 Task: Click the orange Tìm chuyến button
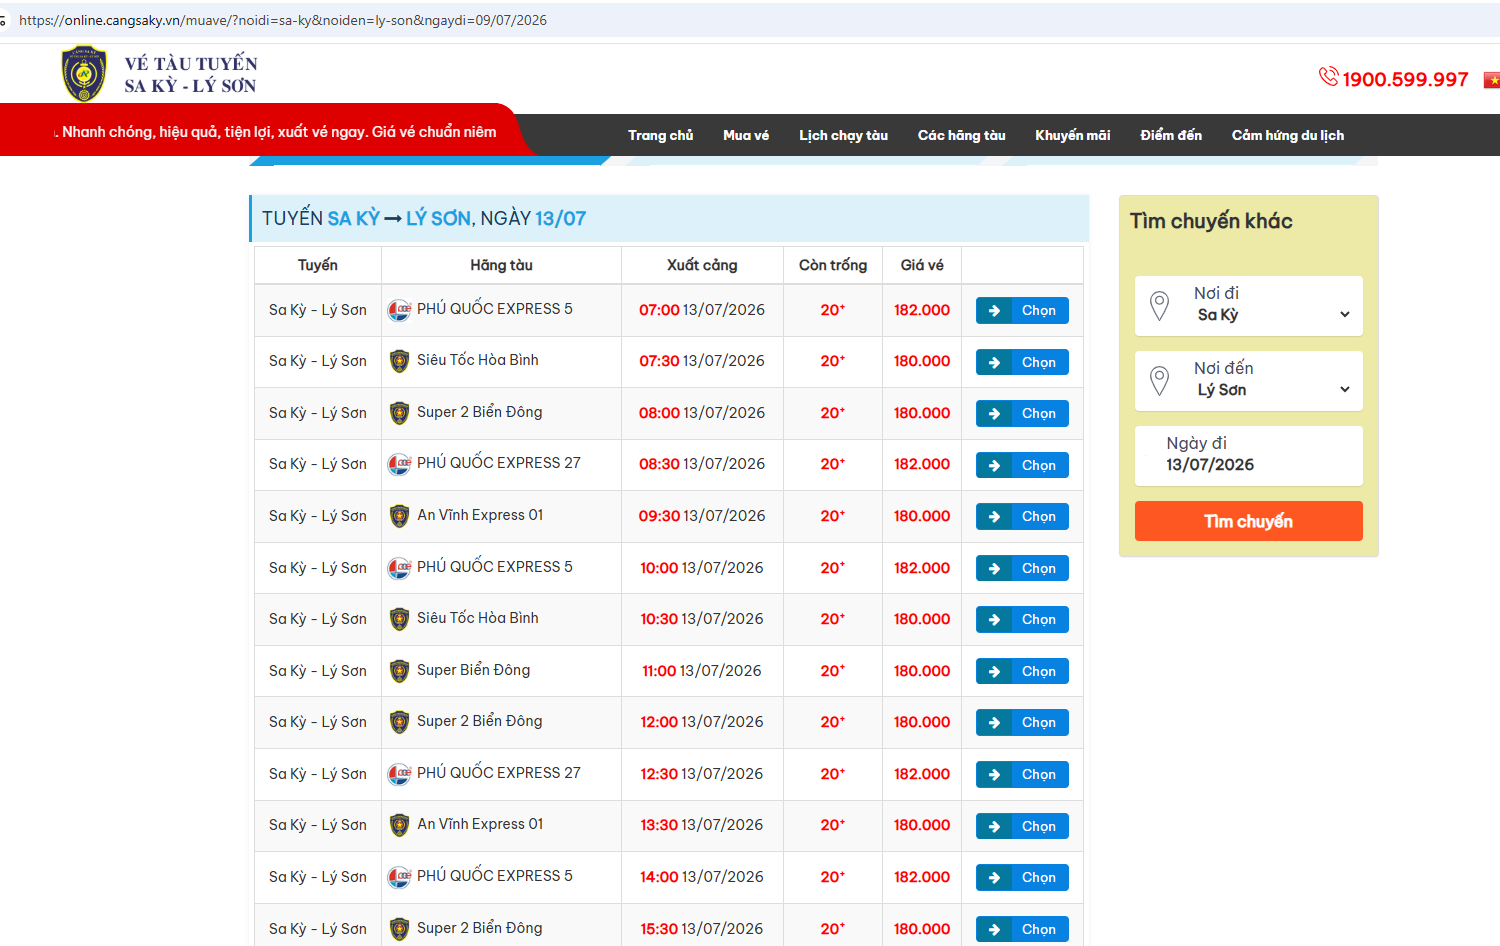click(x=1249, y=521)
